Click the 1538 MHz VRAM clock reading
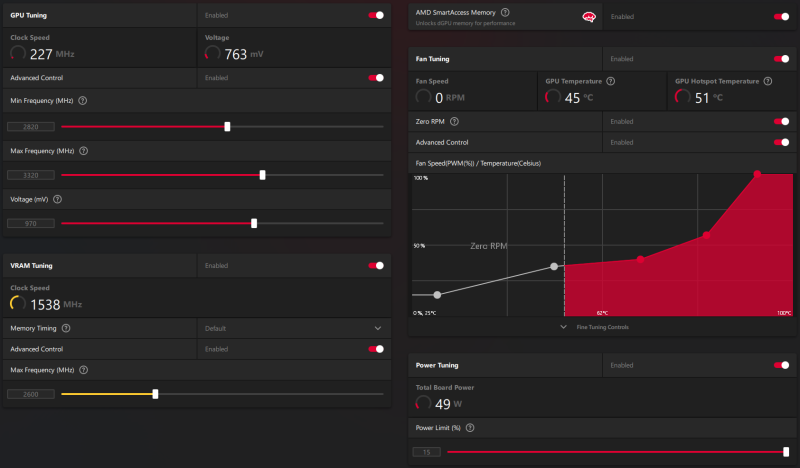This screenshot has height=468, width=800. (x=56, y=305)
